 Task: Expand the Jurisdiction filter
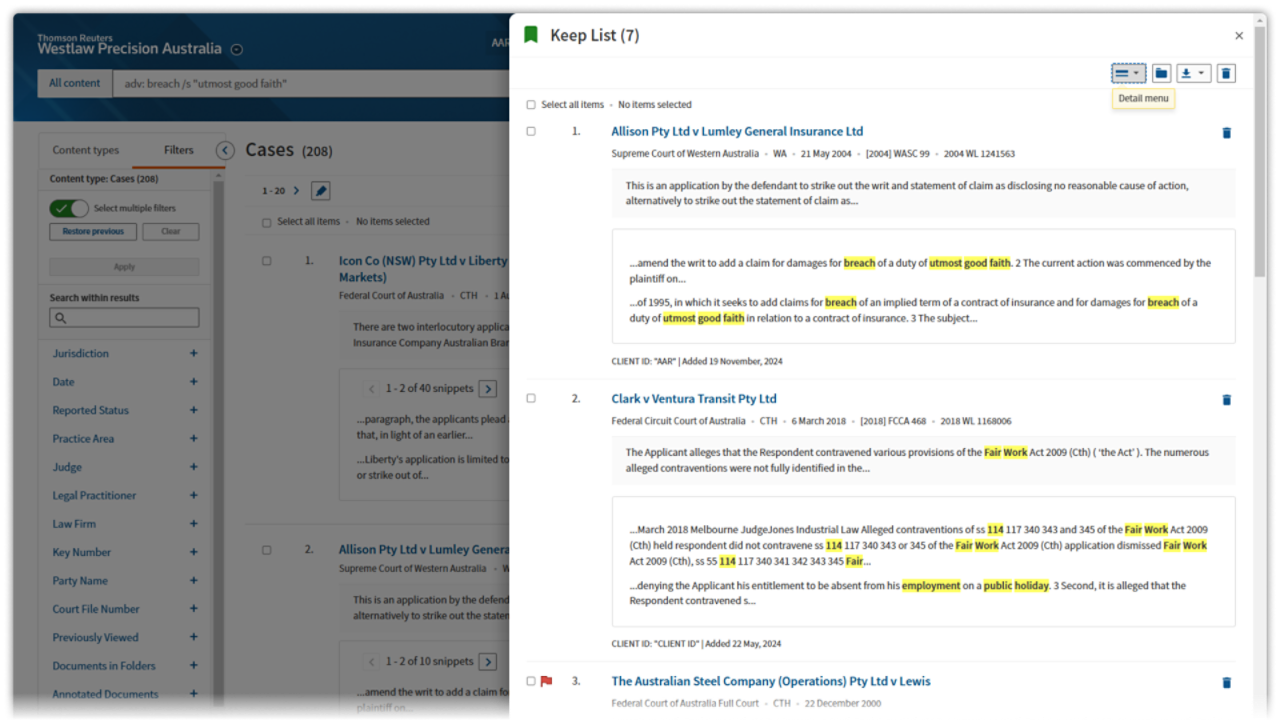point(193,353)
